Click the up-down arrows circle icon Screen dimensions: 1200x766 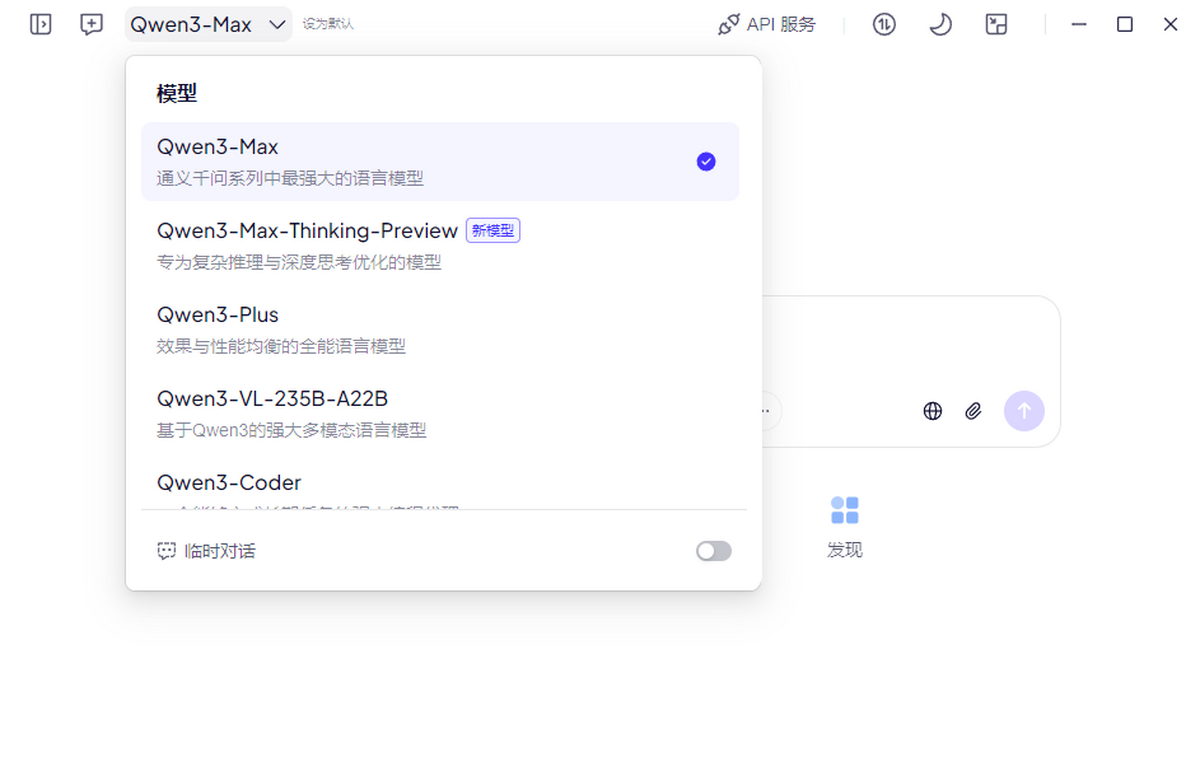pos(884,25)
